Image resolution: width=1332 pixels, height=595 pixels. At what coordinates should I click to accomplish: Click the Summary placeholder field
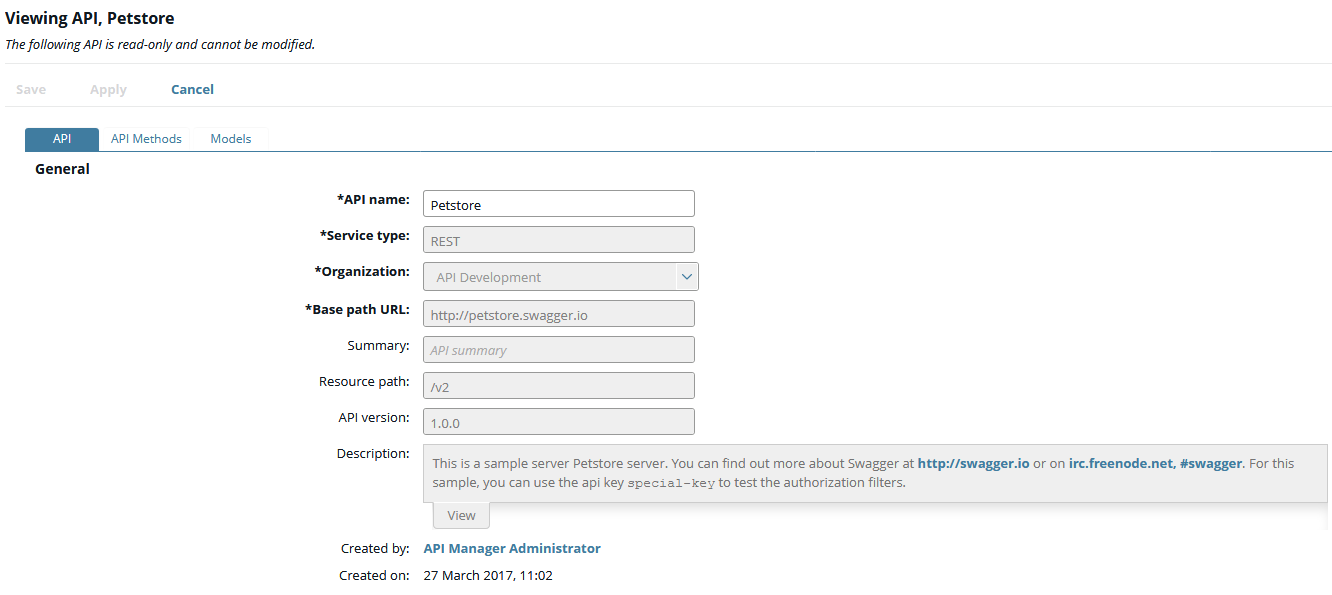point(558,349)
